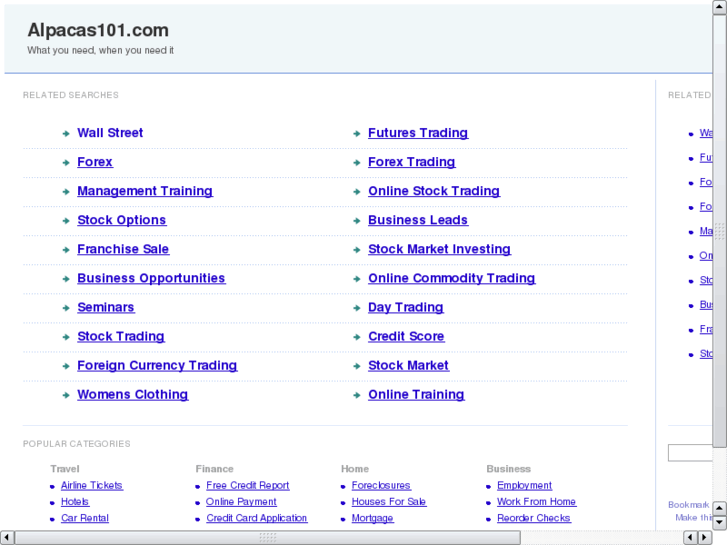This screenshot has height=545, width=727.
Task: Click the Stock Trading link
Action: click(x=121, y=337)
